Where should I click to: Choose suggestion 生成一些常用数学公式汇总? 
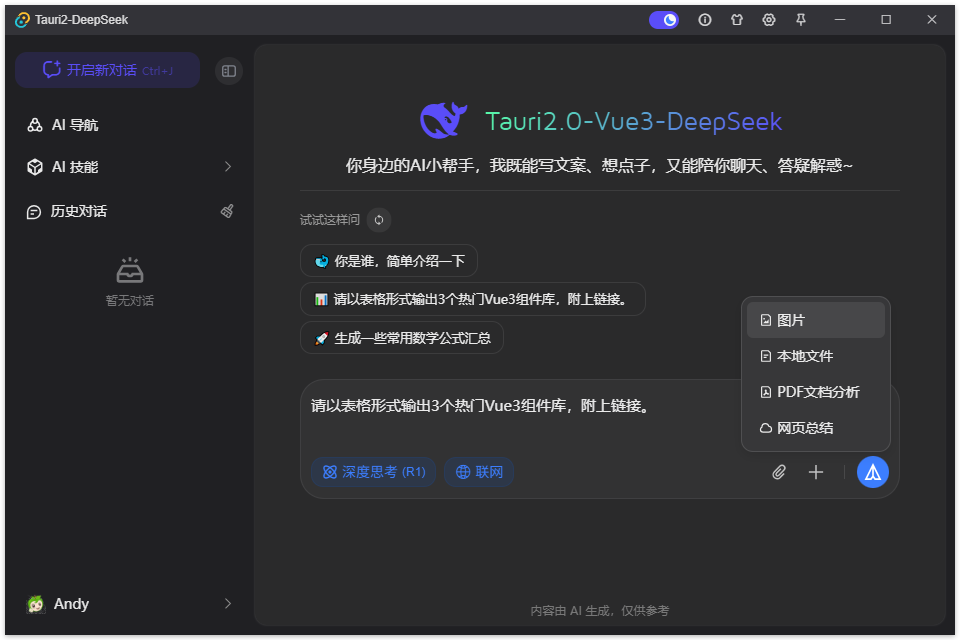click(x=402, y=338)
